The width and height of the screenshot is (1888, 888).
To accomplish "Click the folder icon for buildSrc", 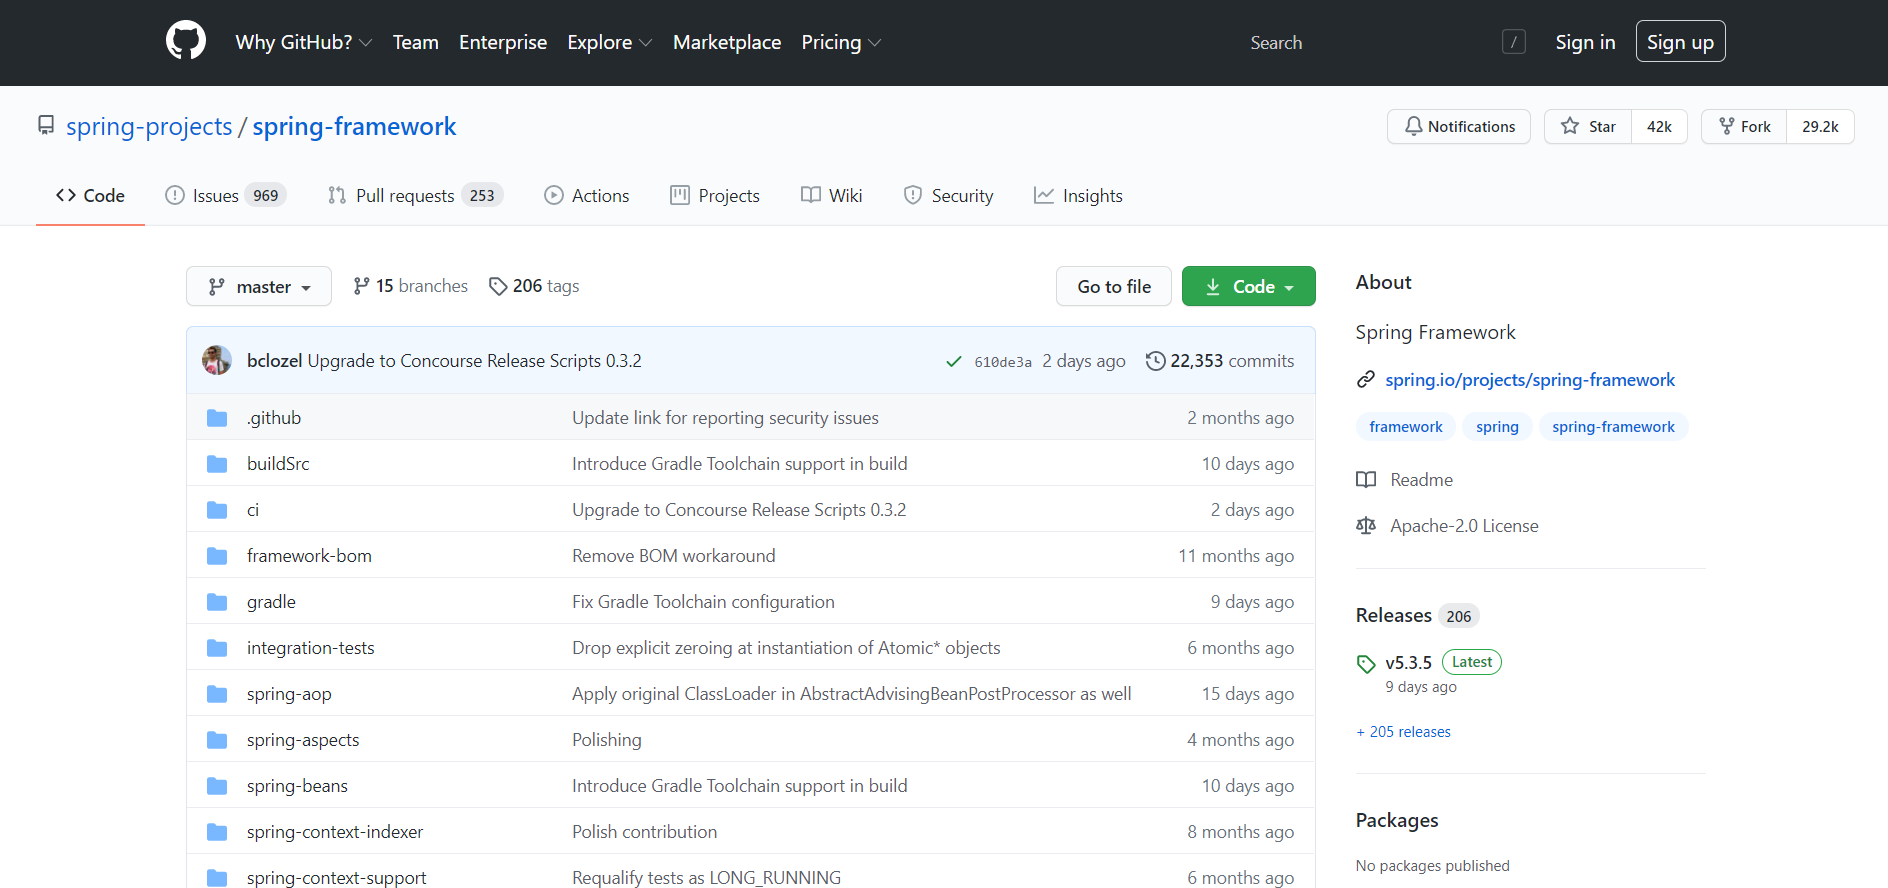I will click(217, 464).
